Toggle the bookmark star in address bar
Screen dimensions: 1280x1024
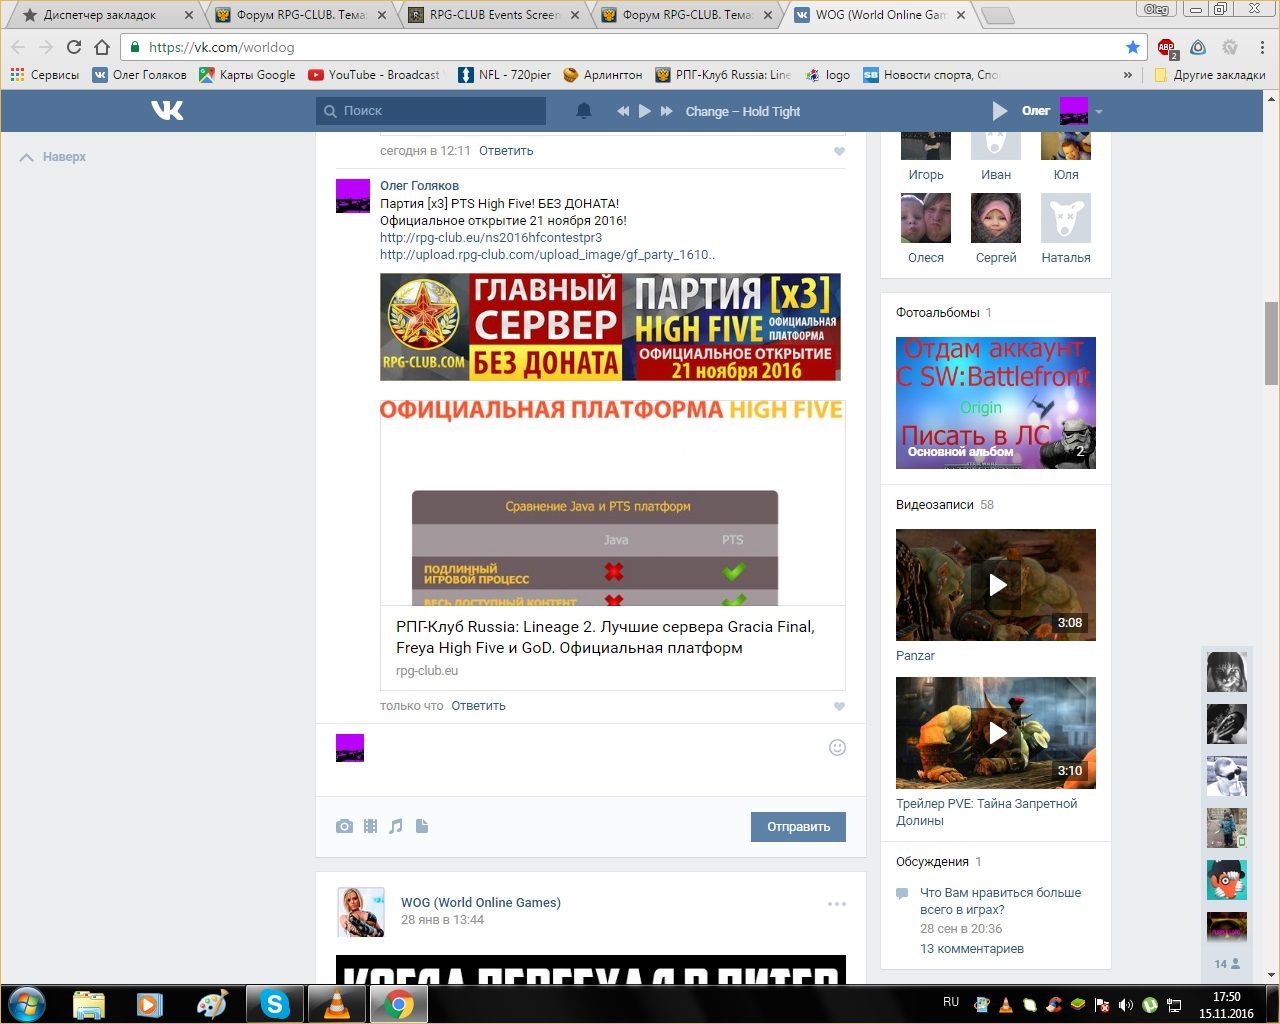(1132, 47)
